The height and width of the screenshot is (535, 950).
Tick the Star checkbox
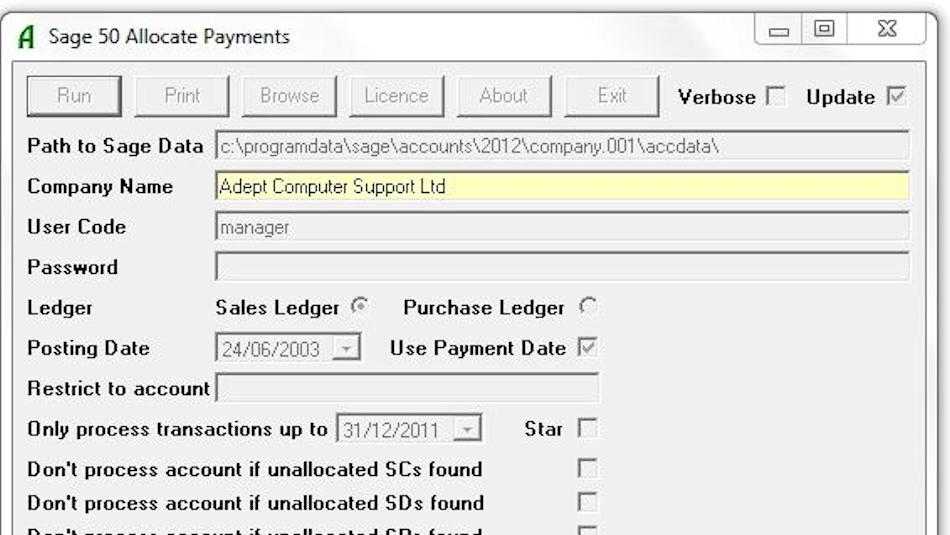pyautogui.click(x=587, y=428)
